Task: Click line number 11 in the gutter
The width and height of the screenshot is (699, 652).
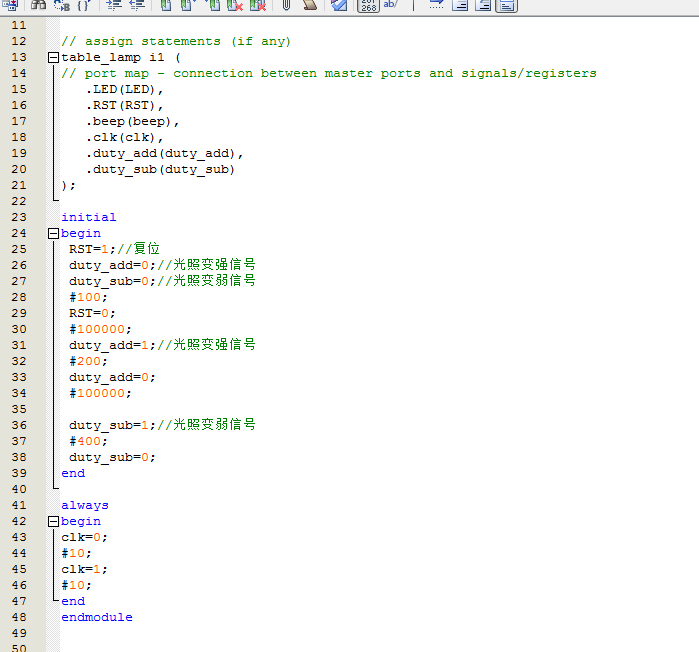Action: pyautogui.click(x=19, y=25)
